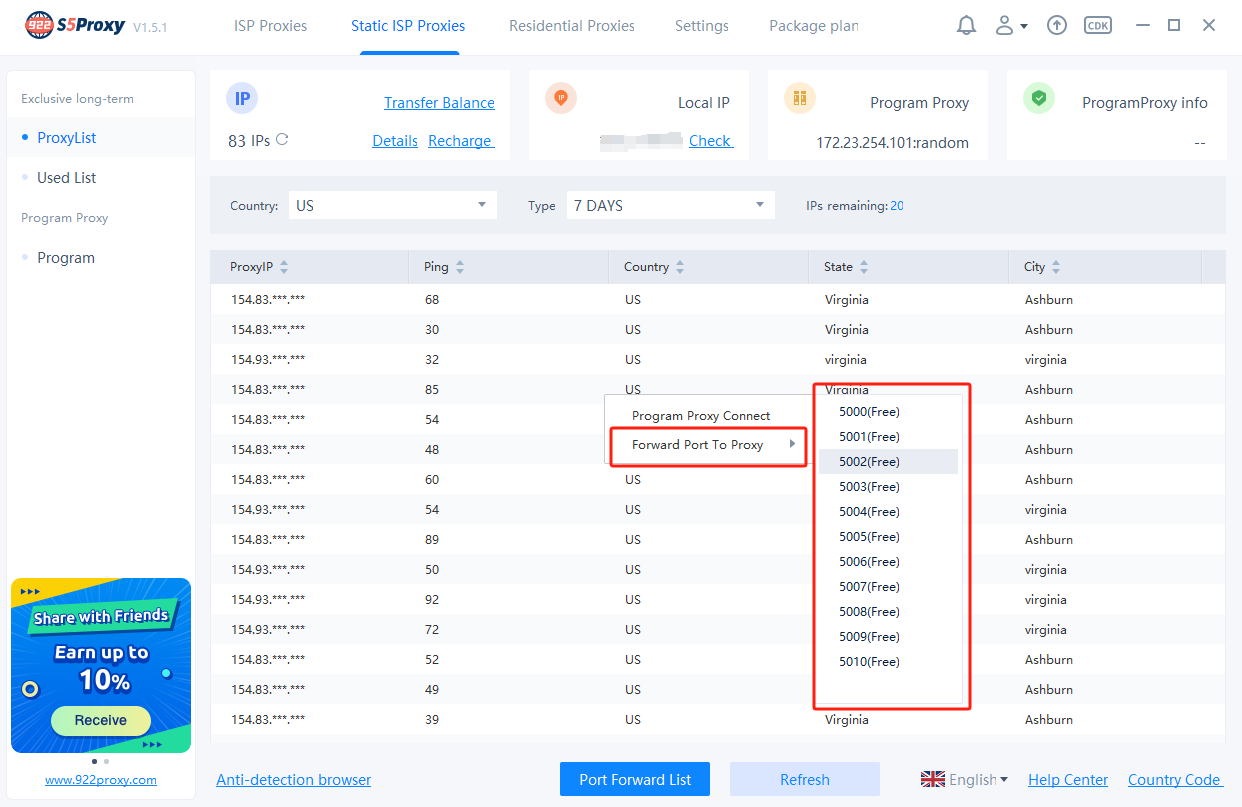Click the Port Forward List button
This screenshot has height=807, width=1242.
635,779
